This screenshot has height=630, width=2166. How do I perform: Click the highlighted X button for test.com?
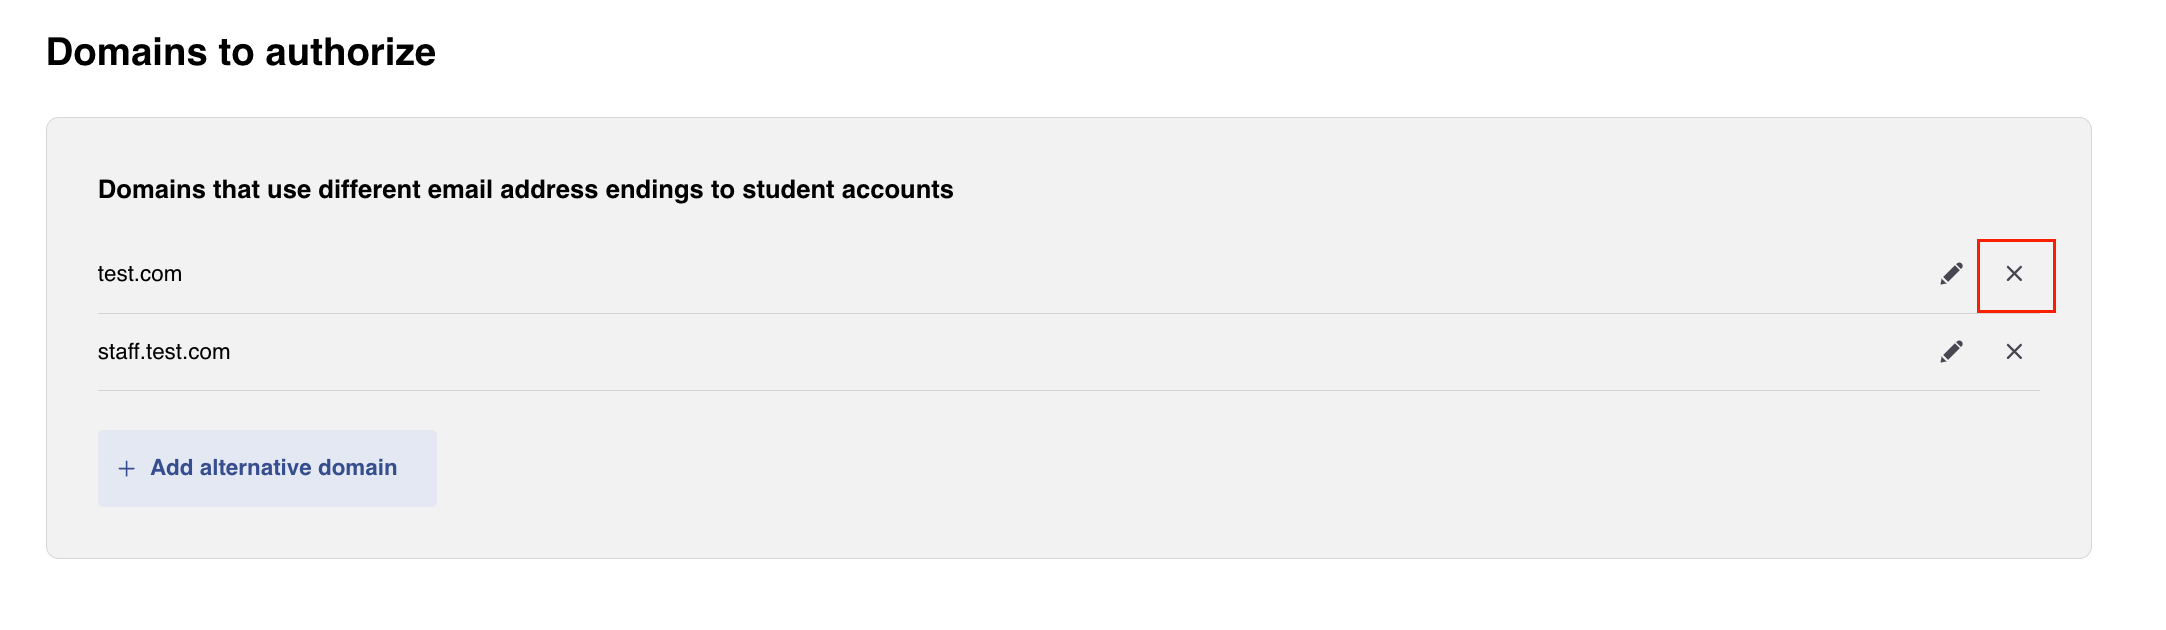pyautogui.click(x=2014, y=274)
